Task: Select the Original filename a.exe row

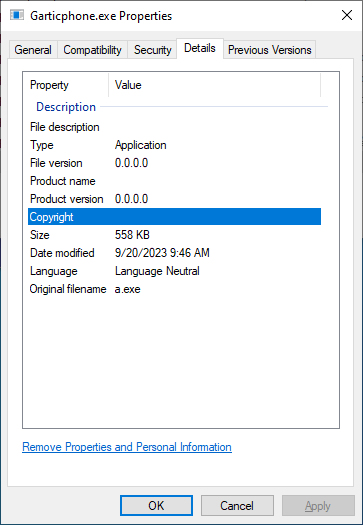Action: tap(174, 289)
